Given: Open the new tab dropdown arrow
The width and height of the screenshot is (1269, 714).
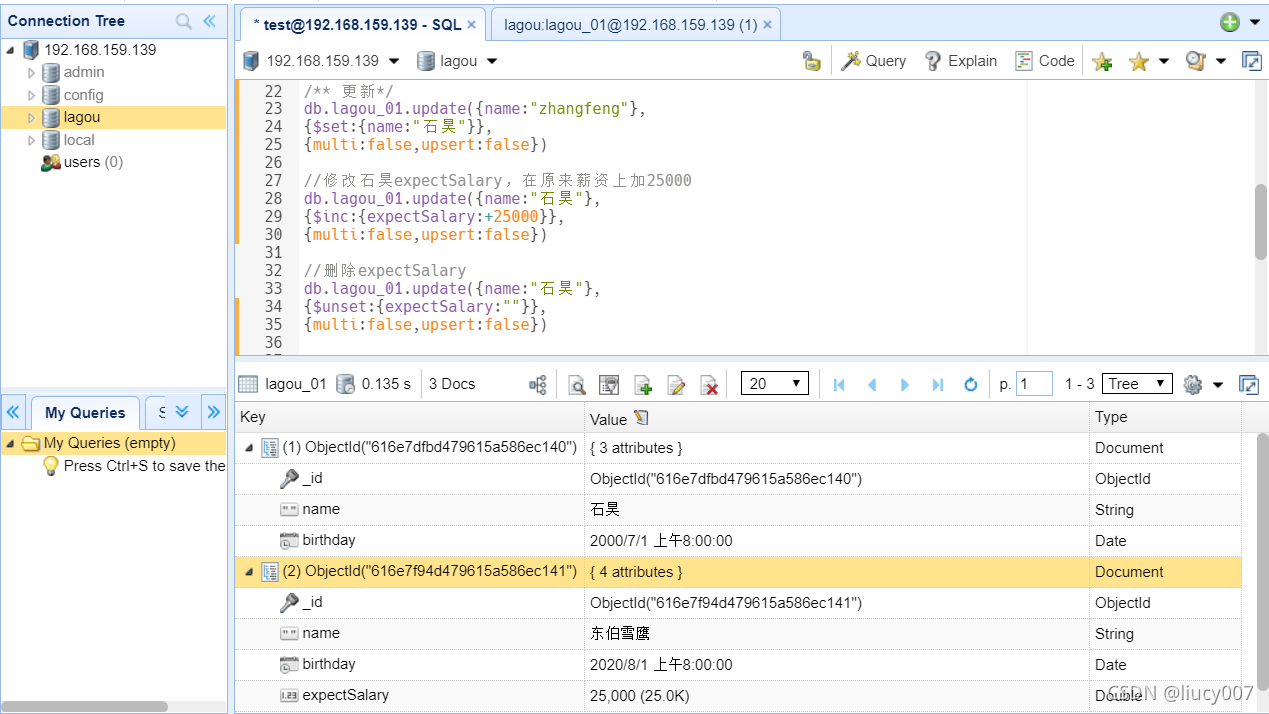Looking at the screenshot, I should (x=1254, y=23).
